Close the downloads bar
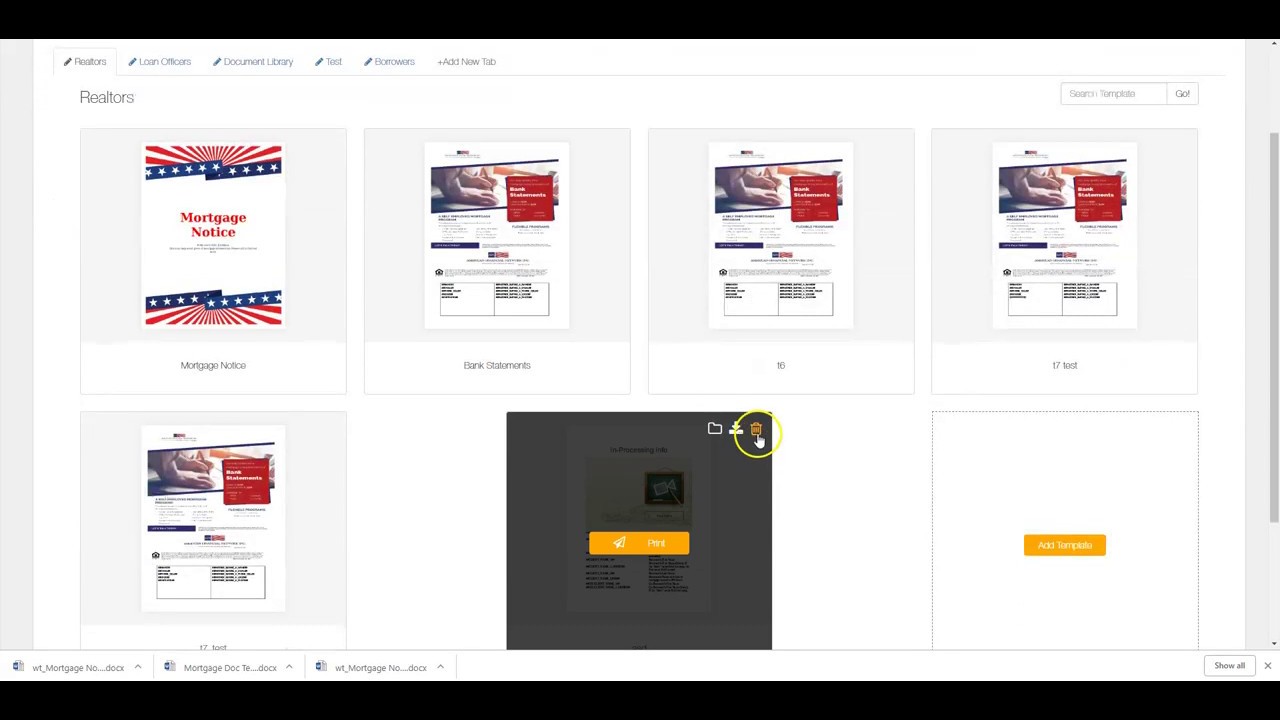Image resolution: width=1280 pixels, height=720 pixels. click(x=1267, y=666)
